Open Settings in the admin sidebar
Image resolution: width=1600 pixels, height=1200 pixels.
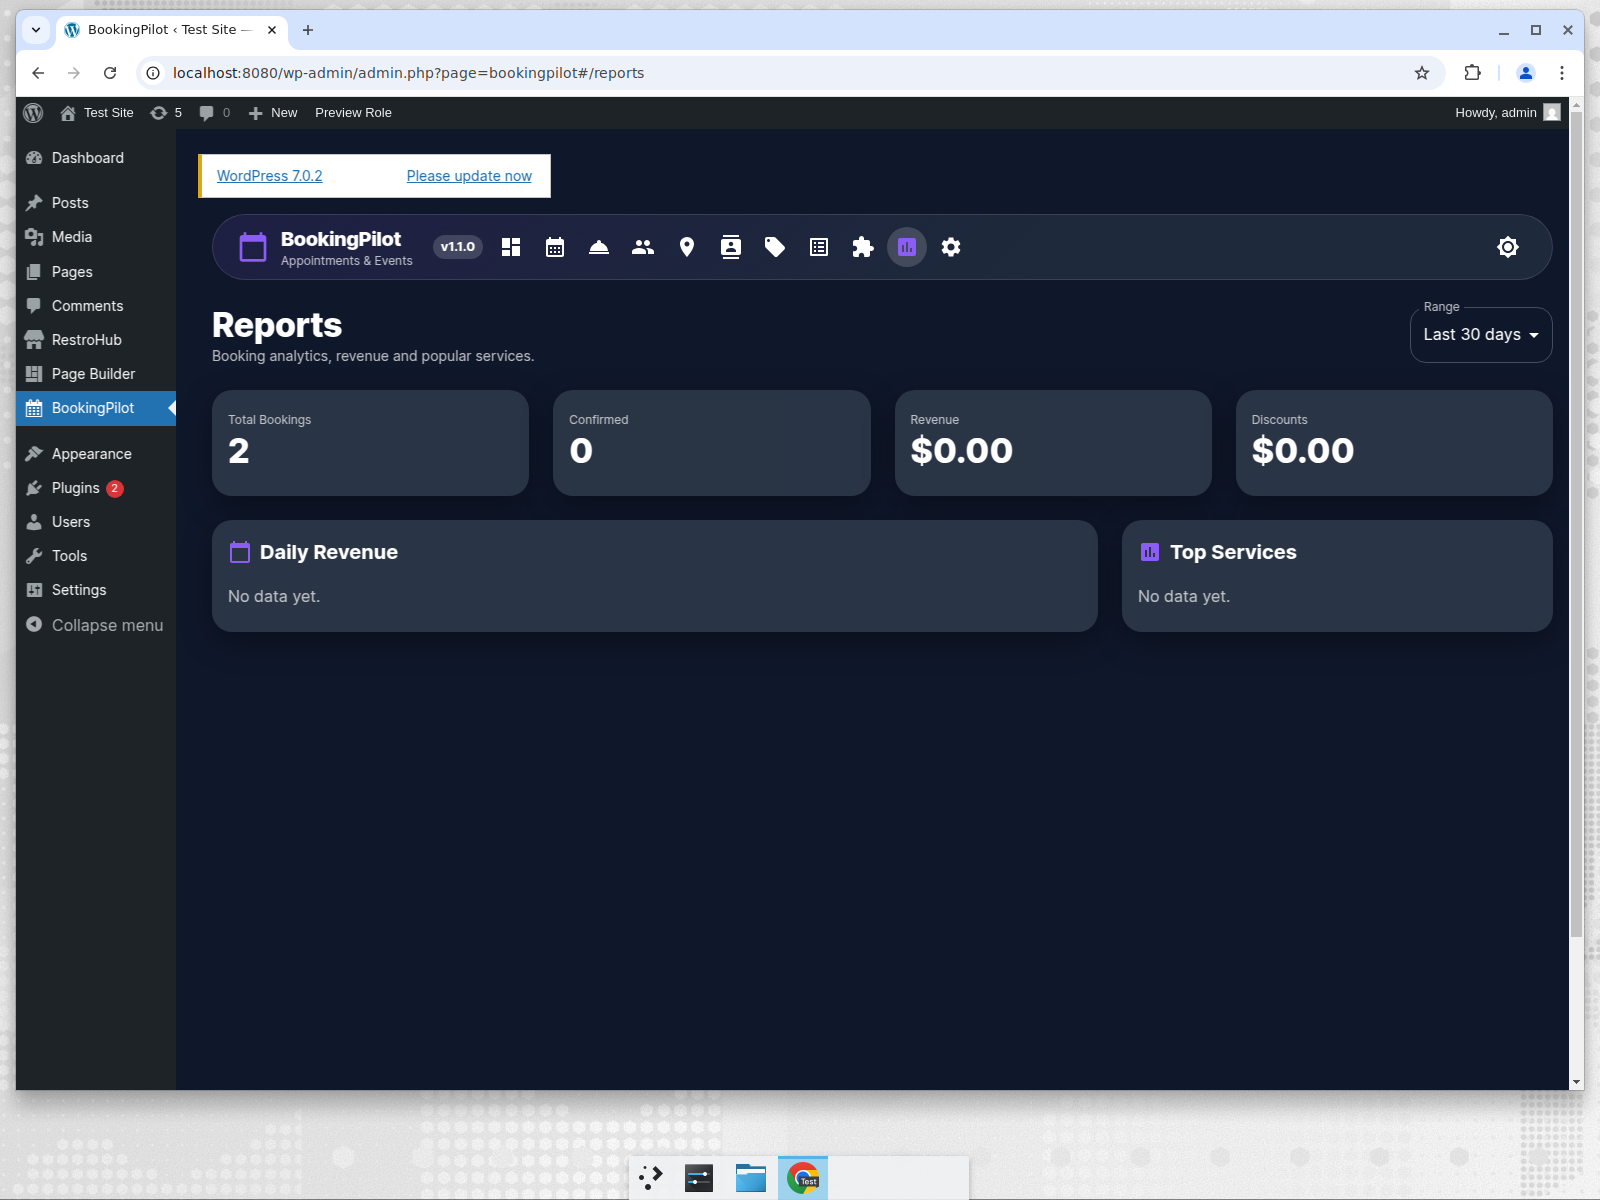(x=96, y=590)
